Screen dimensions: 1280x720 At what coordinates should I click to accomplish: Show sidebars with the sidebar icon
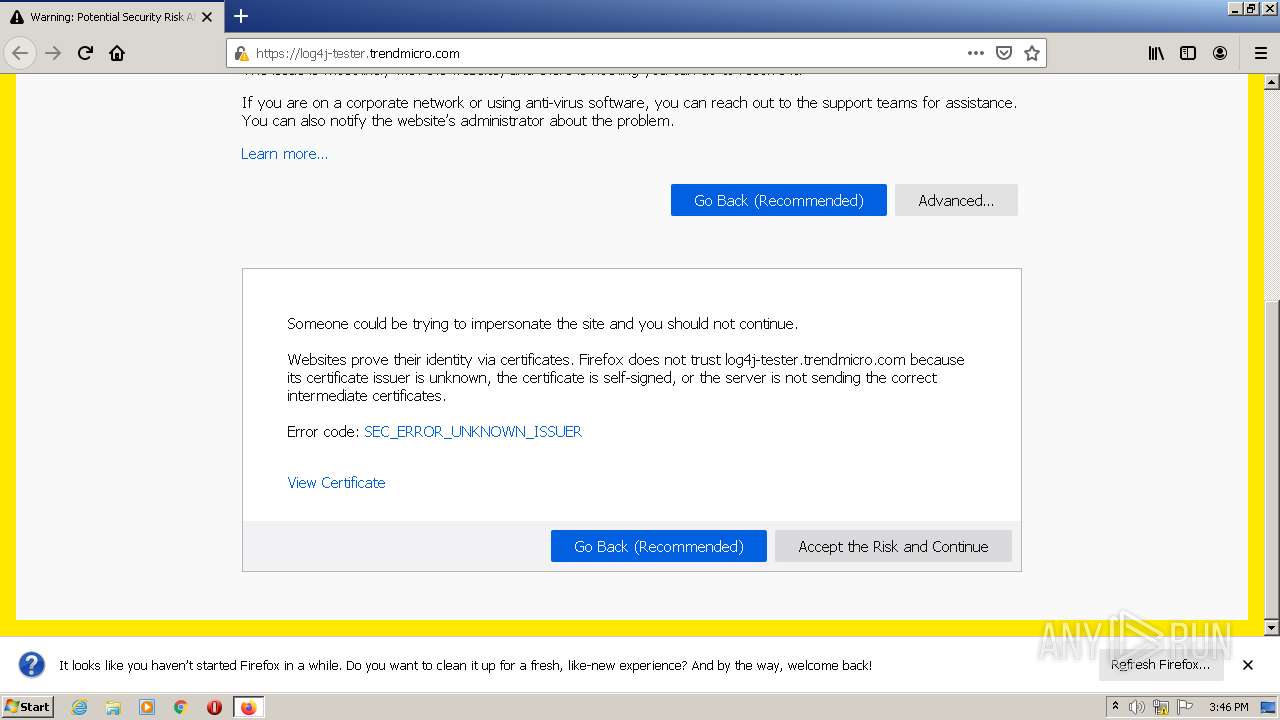1188,53
